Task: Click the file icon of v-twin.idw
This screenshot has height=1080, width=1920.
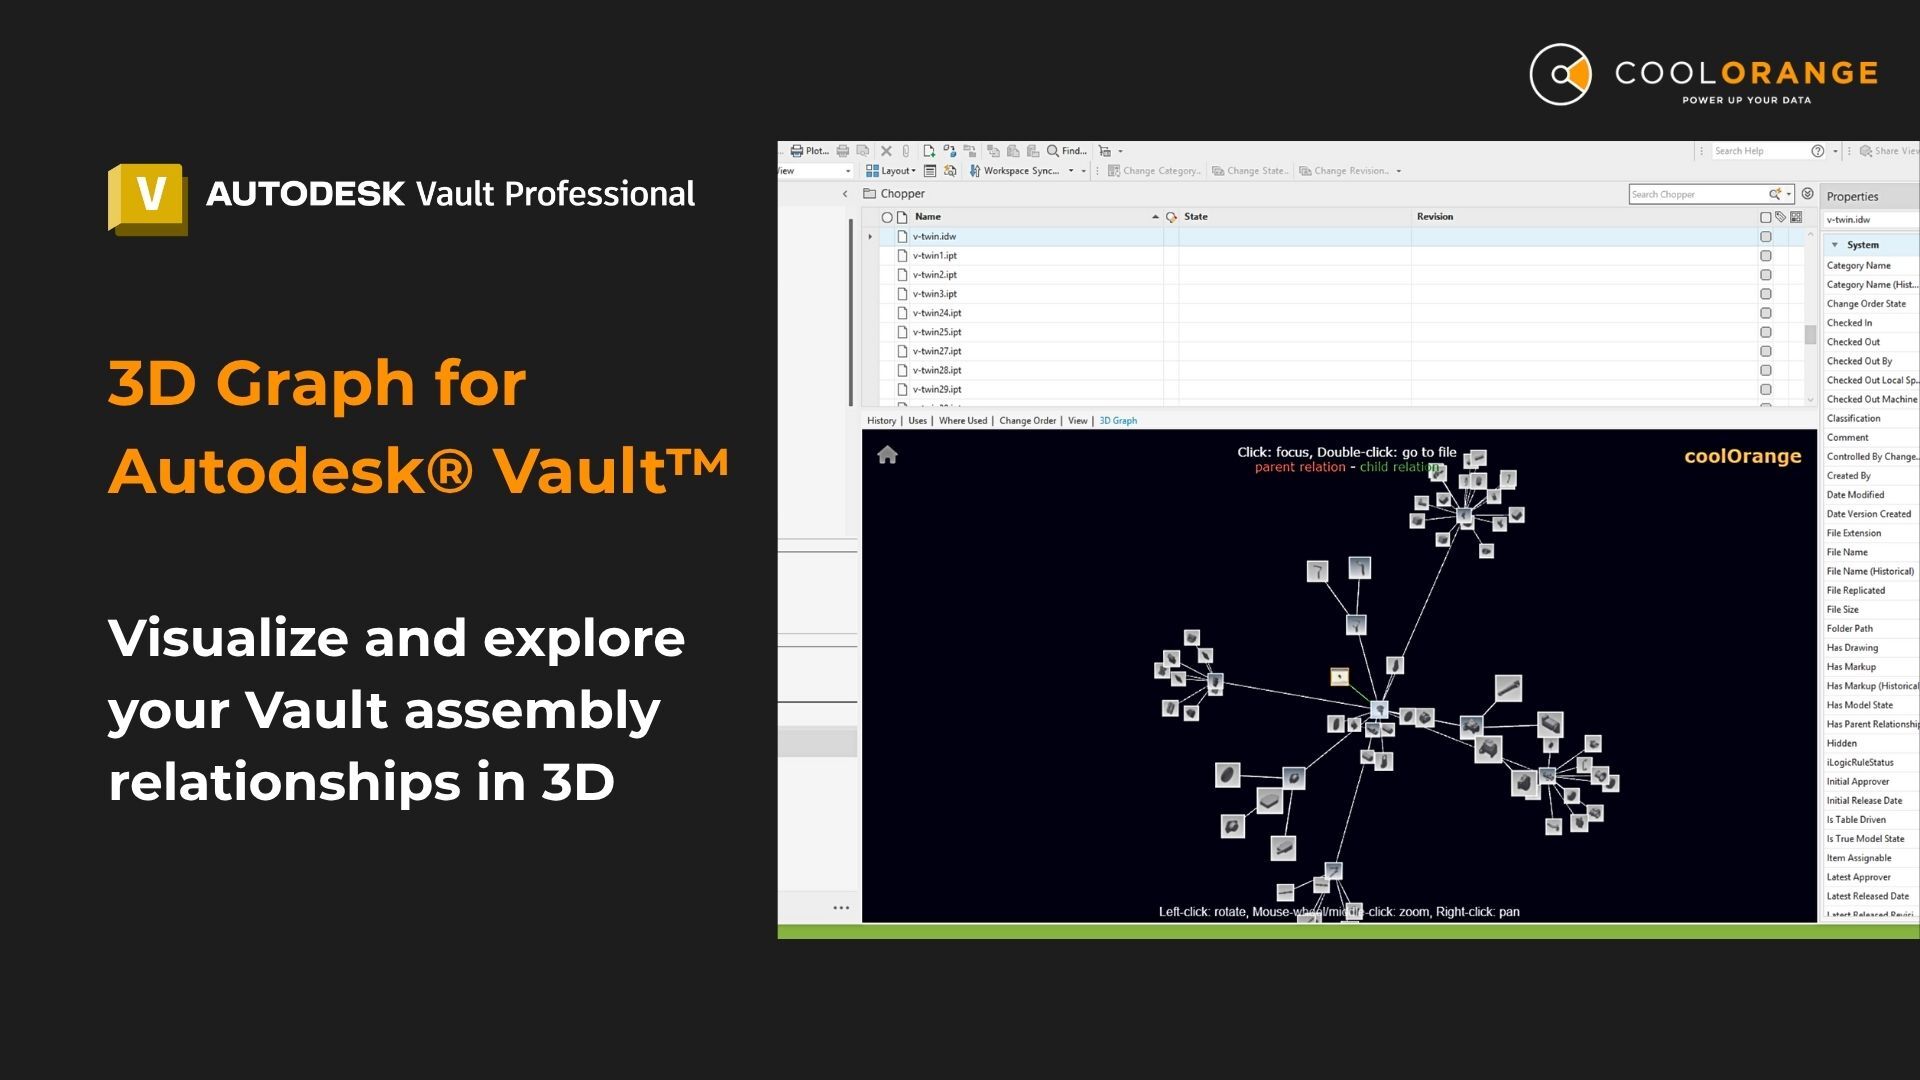Action: pyautogui.click(x=902, y=237)
